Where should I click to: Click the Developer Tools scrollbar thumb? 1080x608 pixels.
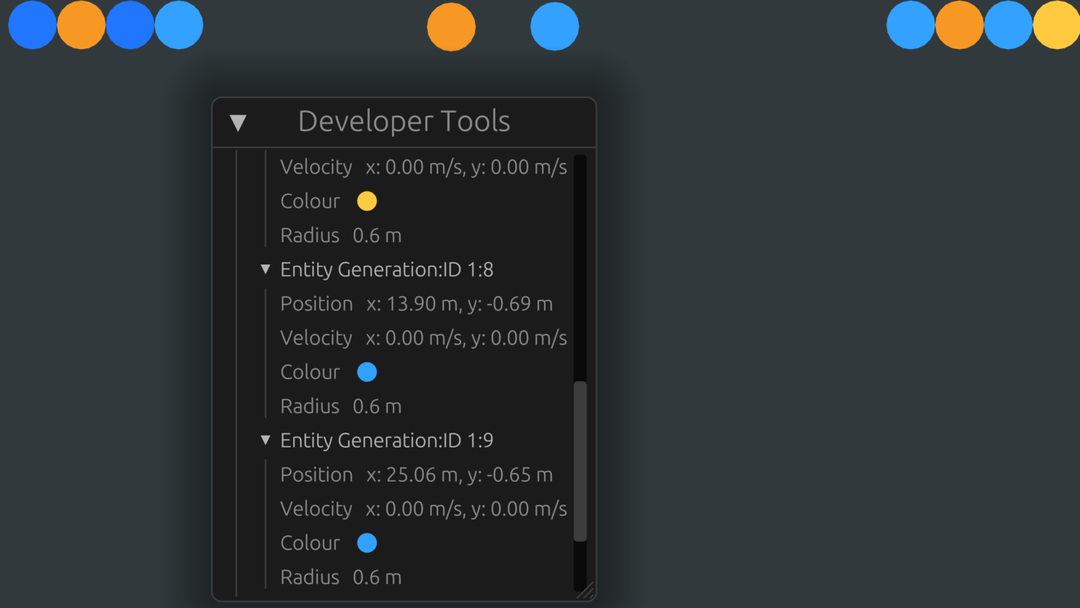tap(580, 461)
